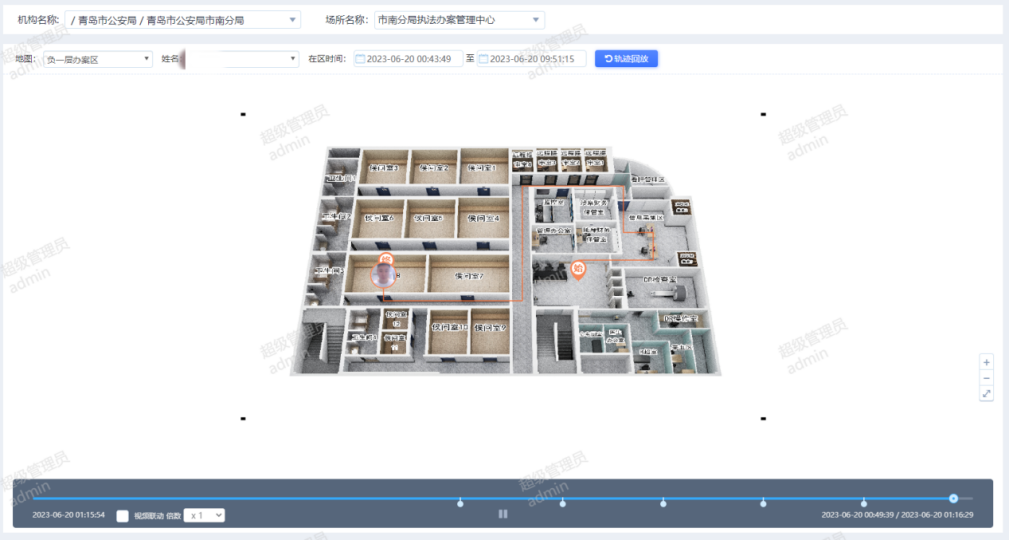Enable the 视频联动 checkbox
The width and height of the screenshot is (1009, 540).
click(122, 516)
